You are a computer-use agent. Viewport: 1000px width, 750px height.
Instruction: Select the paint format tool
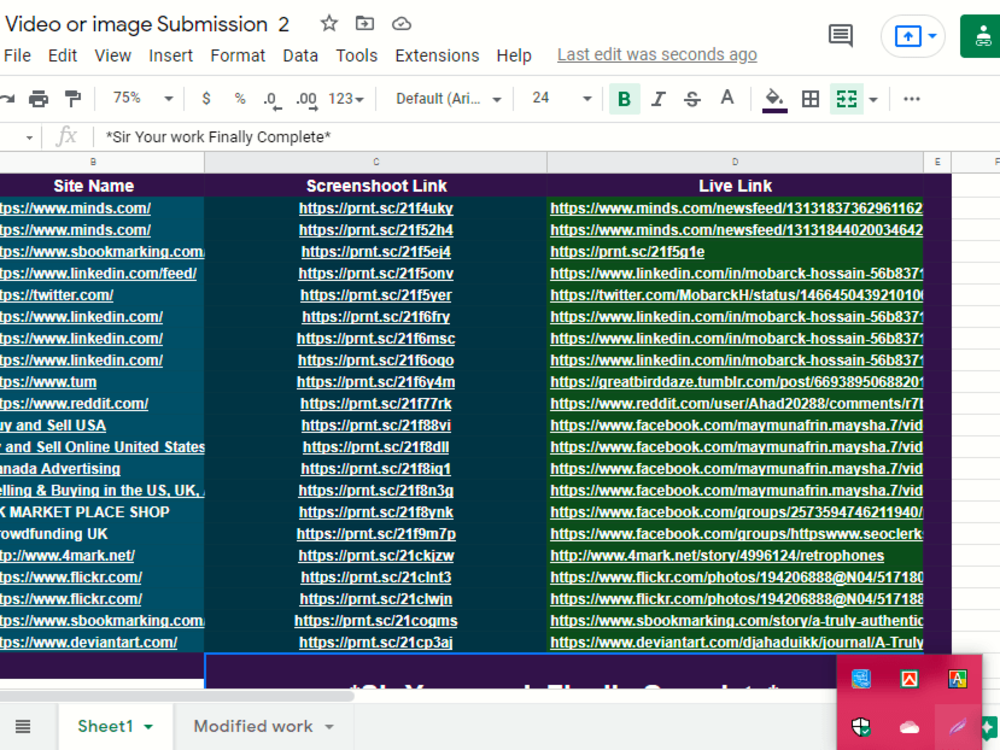coord(73,98)
